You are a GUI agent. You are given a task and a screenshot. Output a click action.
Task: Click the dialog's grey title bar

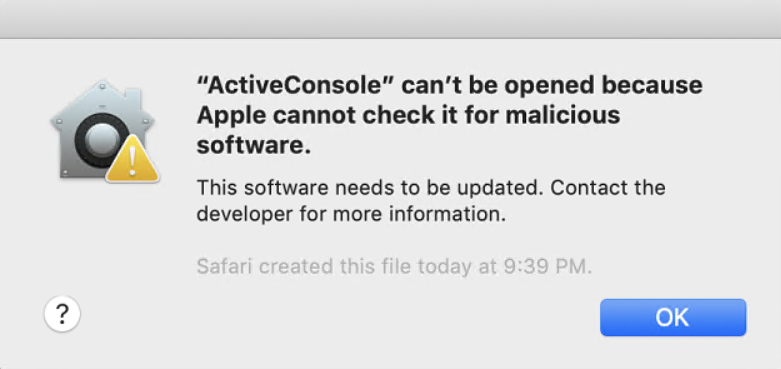click(x=390, y=19)
